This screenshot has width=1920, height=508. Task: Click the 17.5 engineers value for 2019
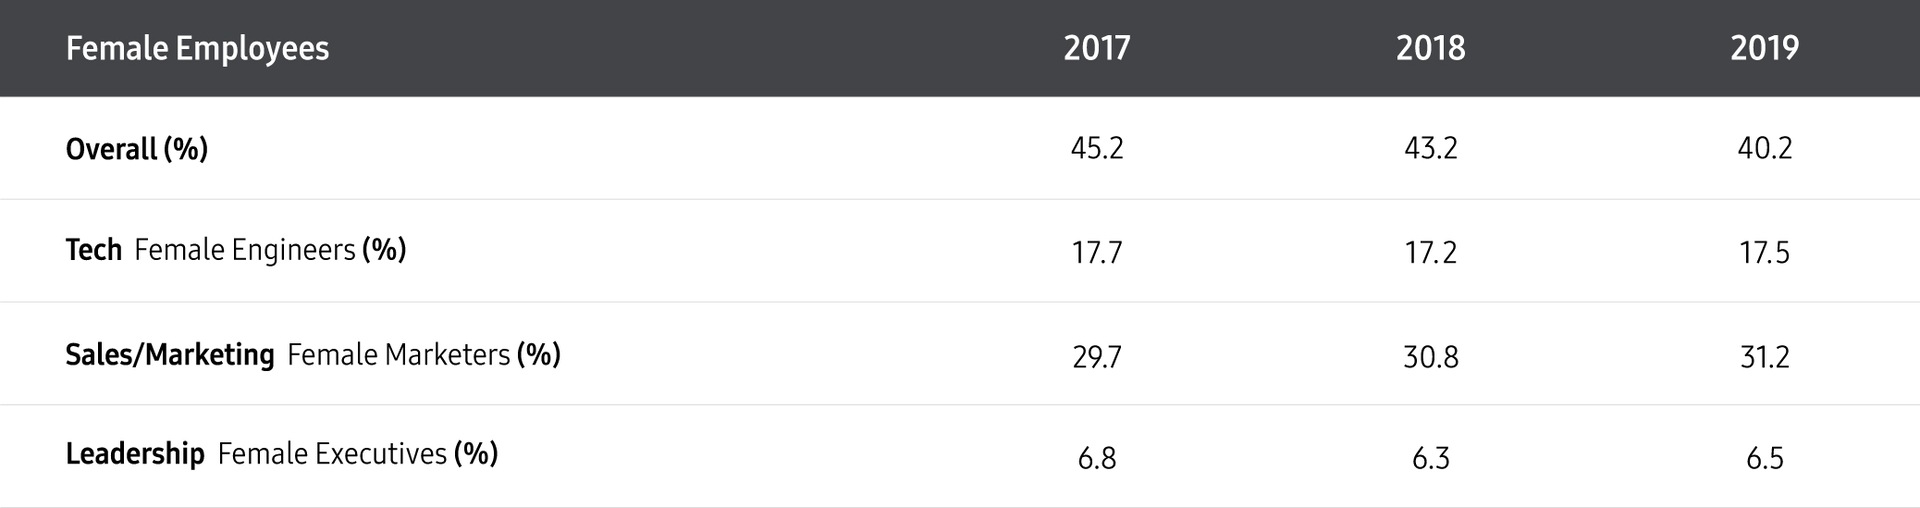point(1765,252)
